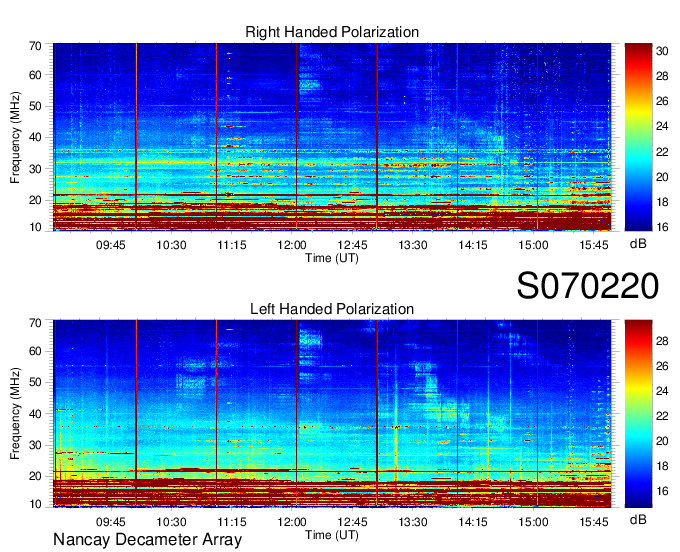
Task: Click the 15:00 time tick under Left Handed plot
Action: [533, 522]
